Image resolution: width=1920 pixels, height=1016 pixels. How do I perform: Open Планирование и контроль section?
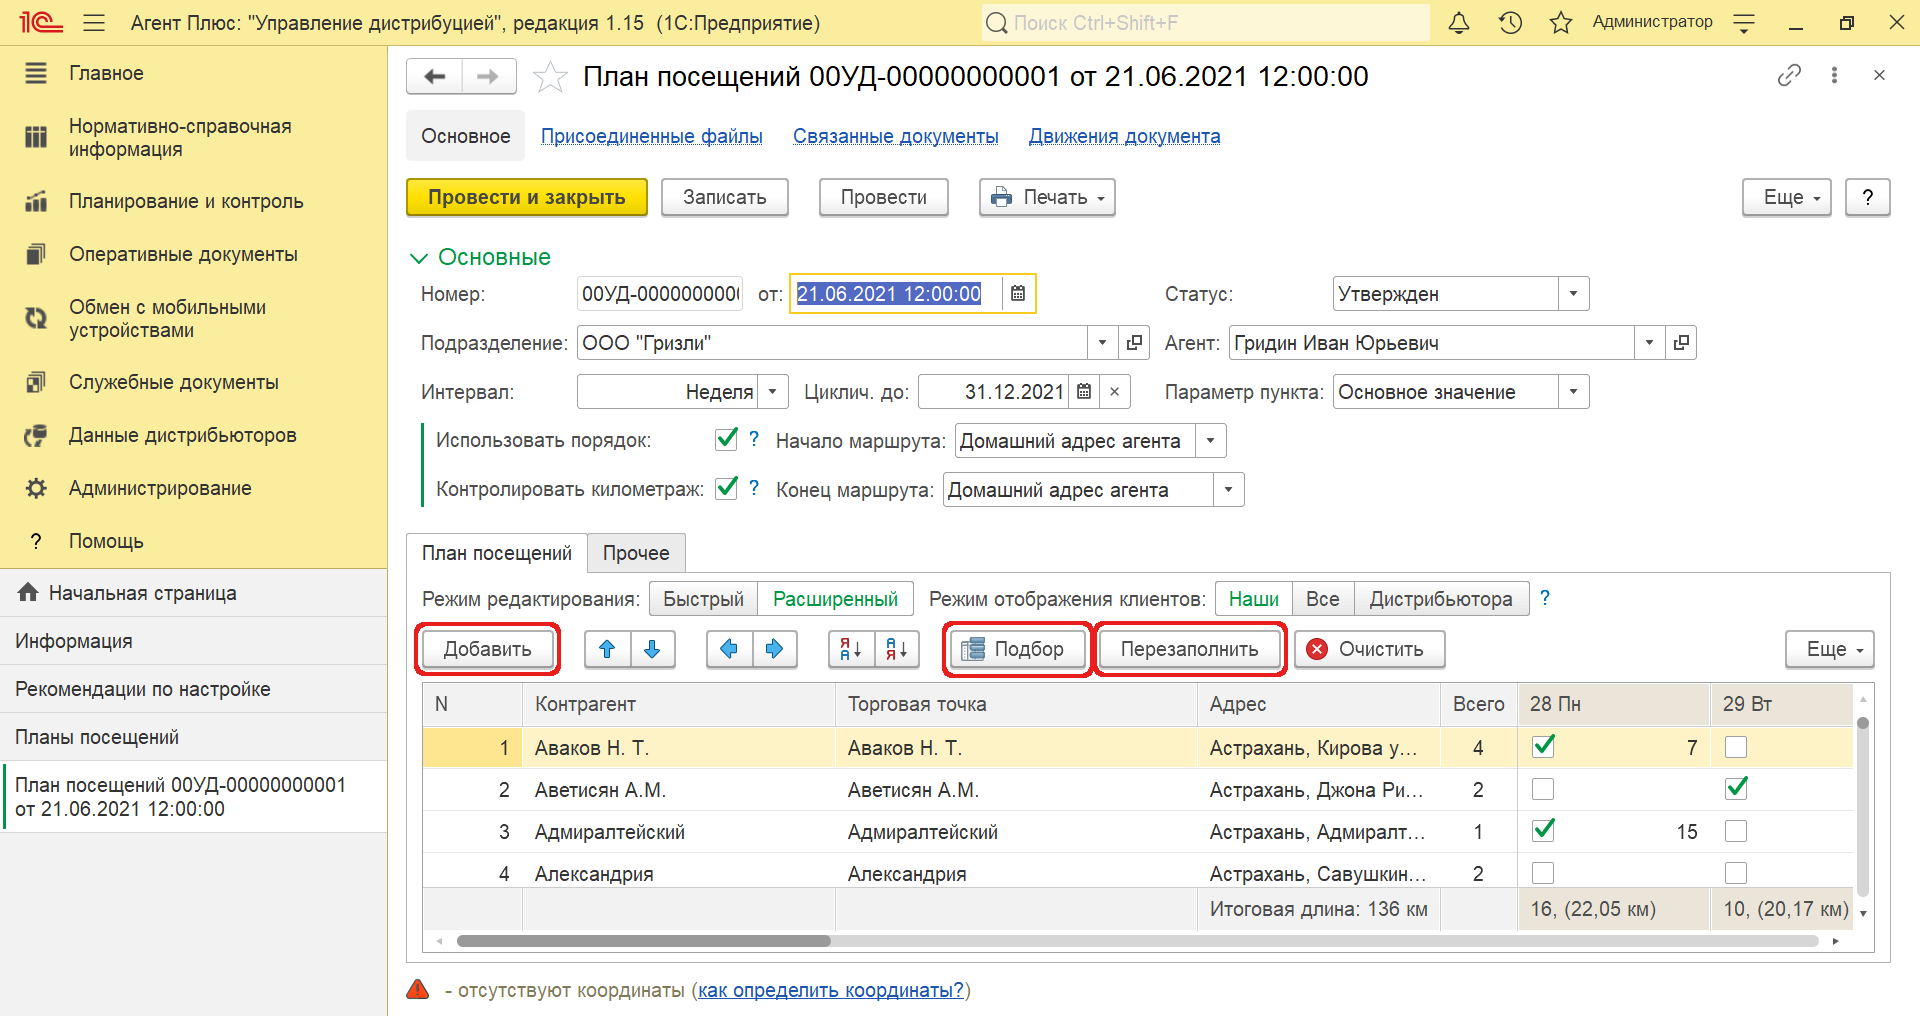pos(186,201)
